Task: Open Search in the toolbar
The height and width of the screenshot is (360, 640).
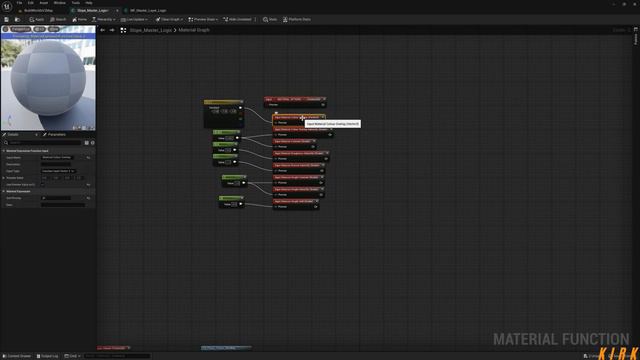Action: [58, 20]
